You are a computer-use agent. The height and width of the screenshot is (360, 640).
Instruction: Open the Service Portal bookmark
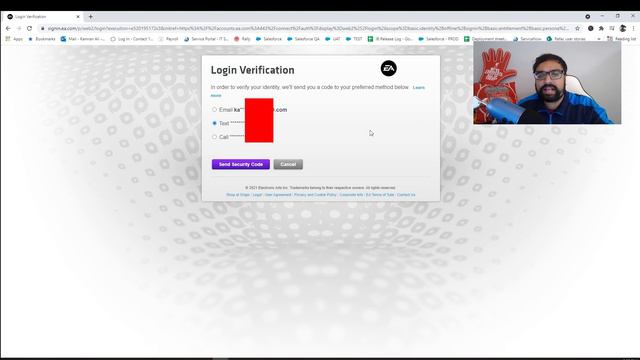click(x=207, y=39)
